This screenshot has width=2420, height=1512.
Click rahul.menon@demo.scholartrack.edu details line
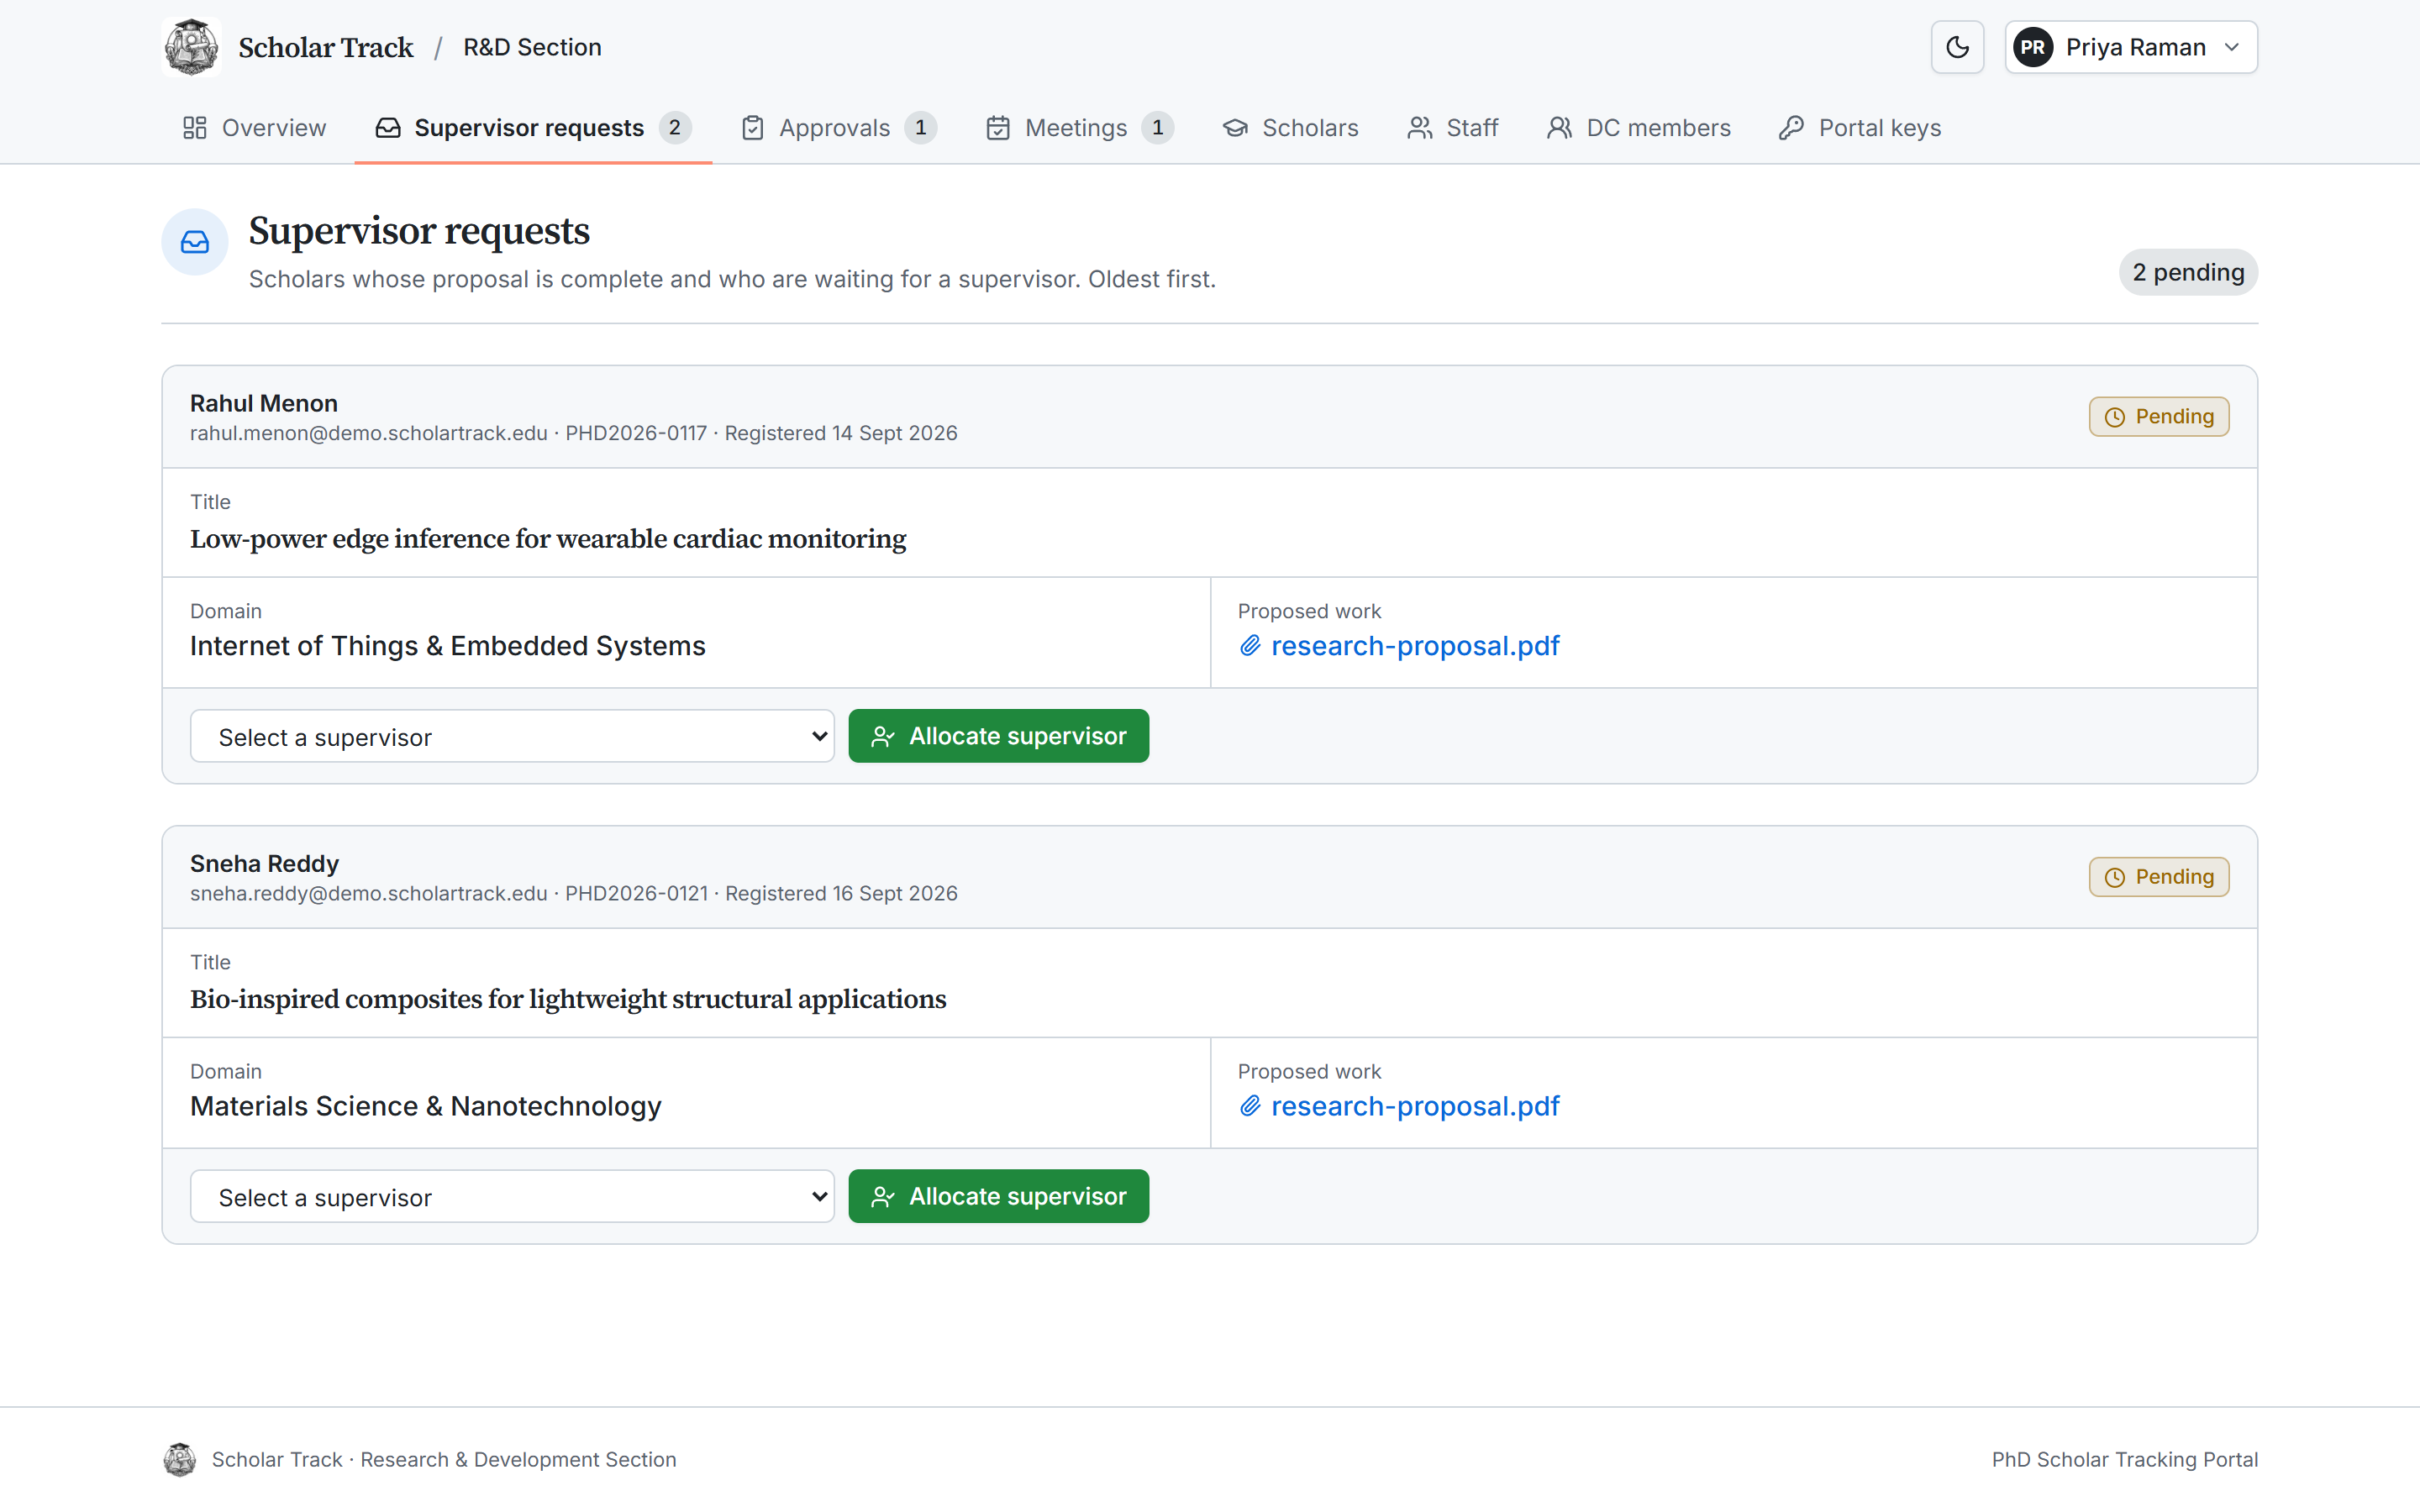(x=574, y=433)
